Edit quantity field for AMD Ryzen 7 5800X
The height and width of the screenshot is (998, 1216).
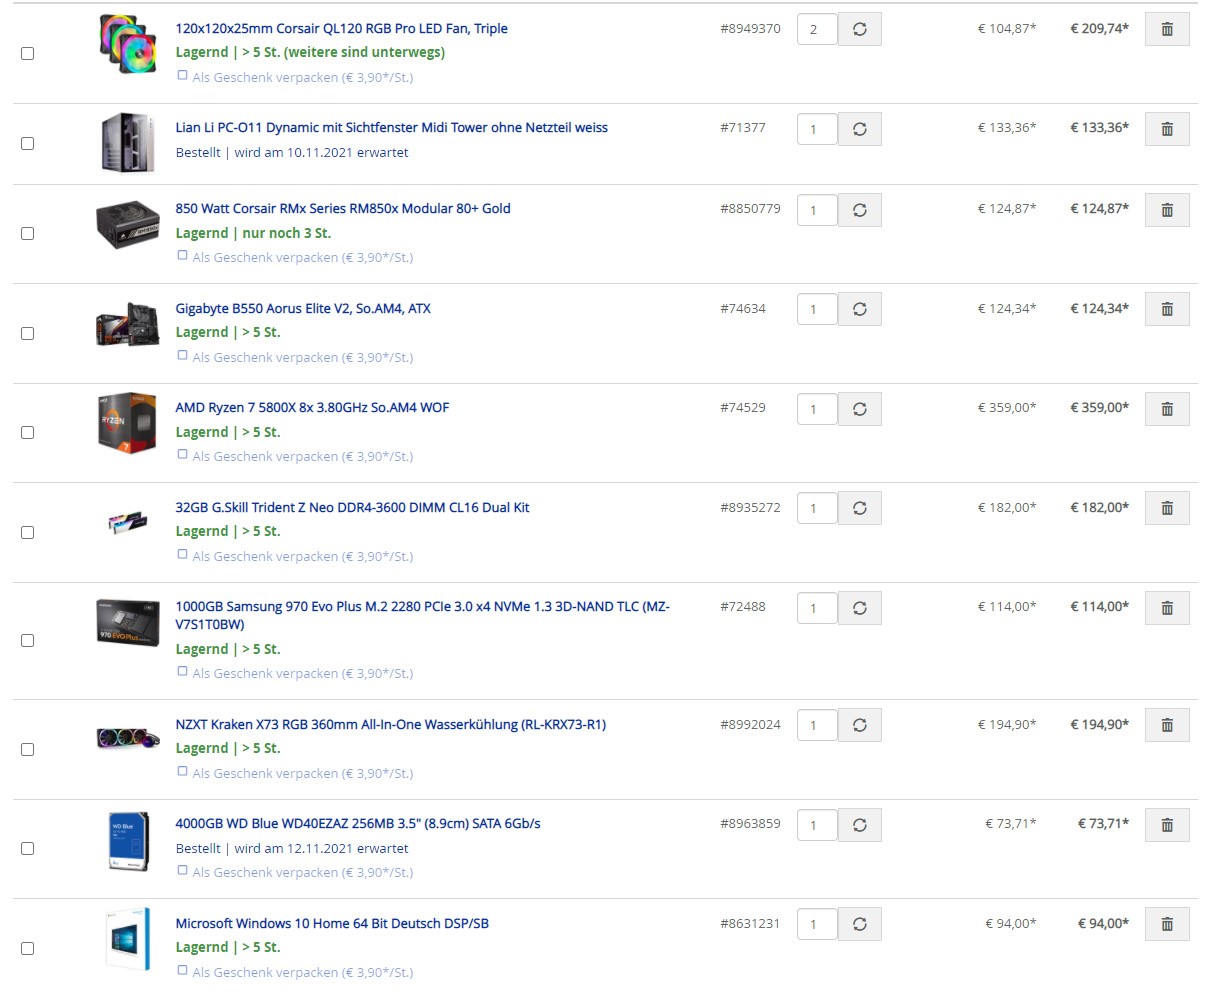[x=817, y=409]
